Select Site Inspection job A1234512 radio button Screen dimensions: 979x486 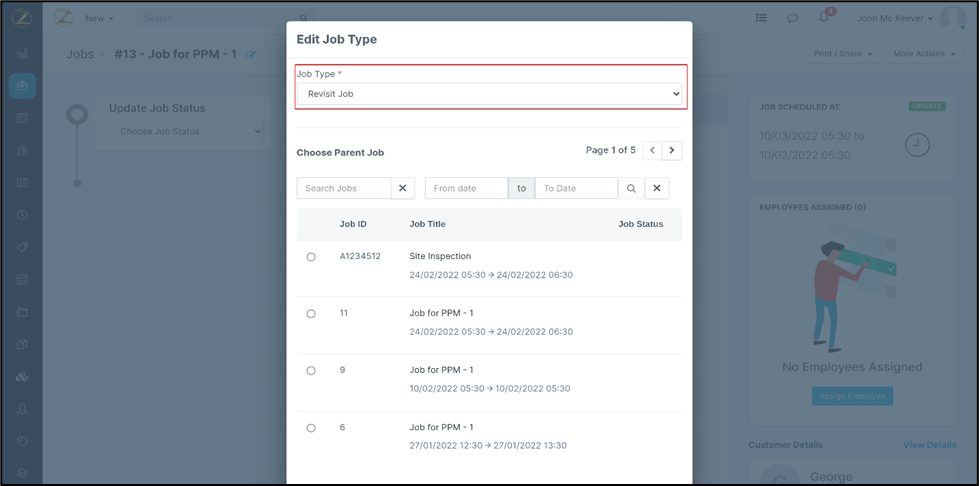coord(311,257)
